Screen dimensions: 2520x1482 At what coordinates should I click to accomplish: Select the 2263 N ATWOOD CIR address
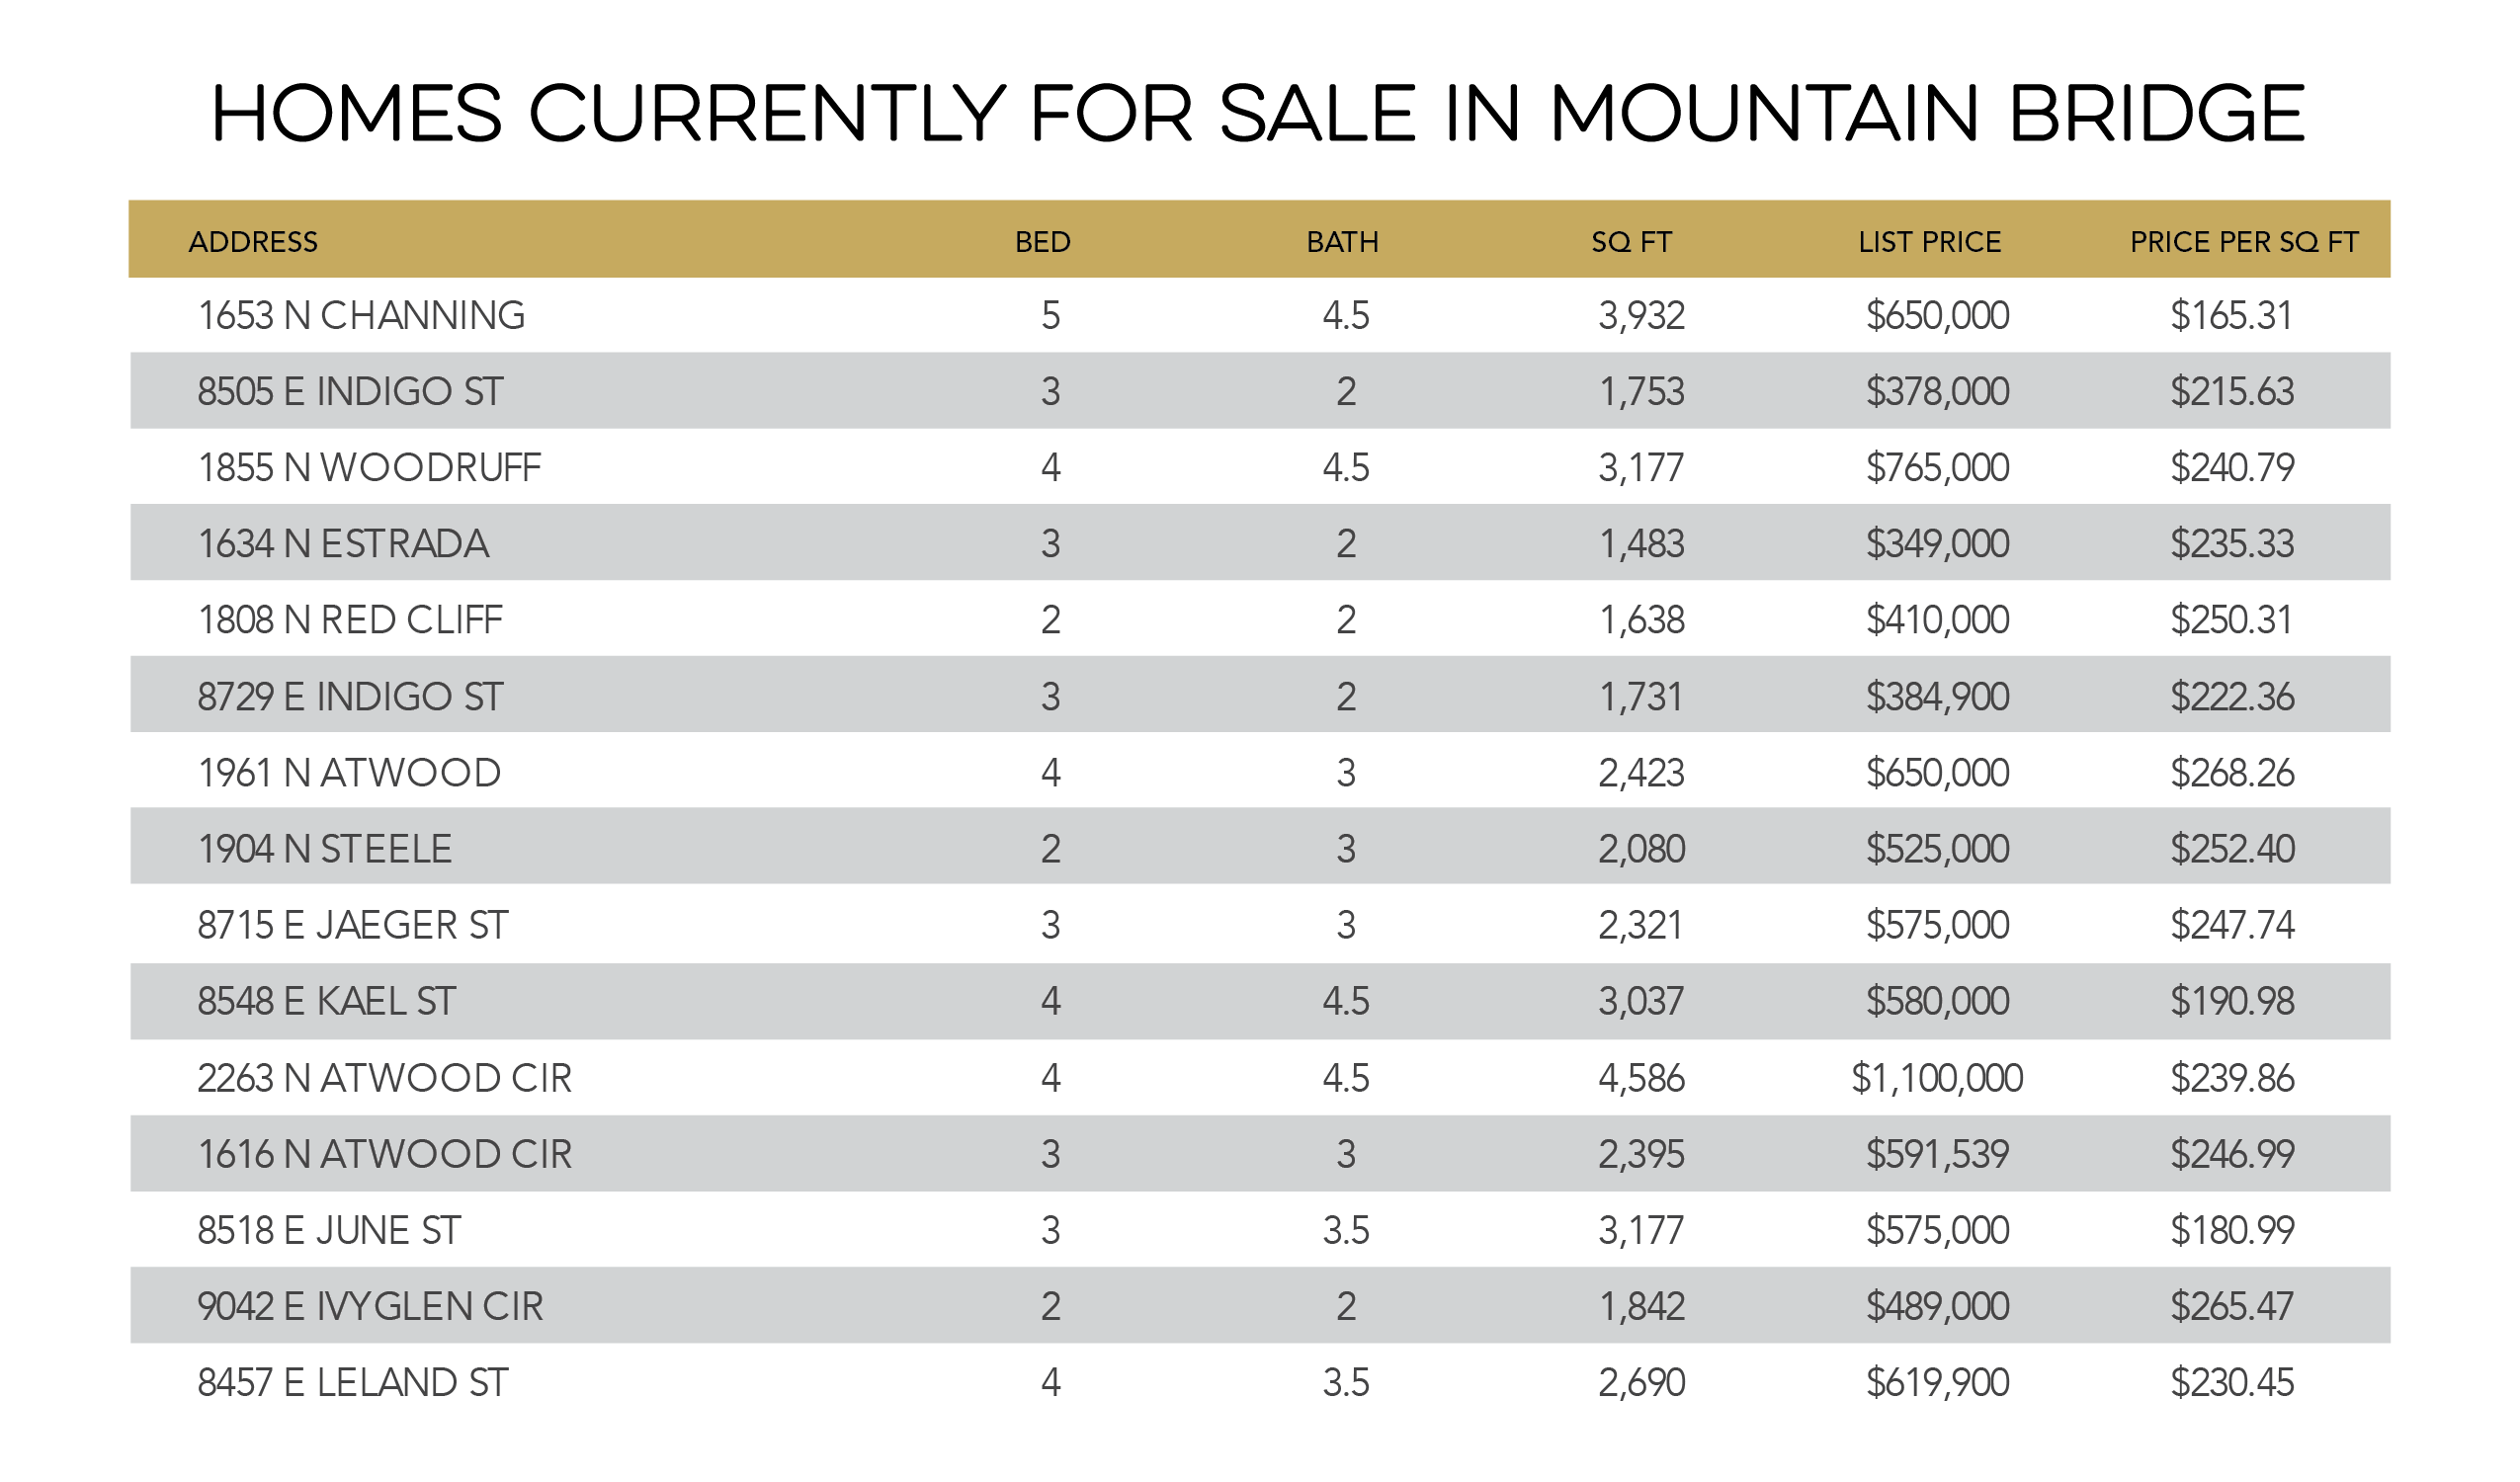pos(384,1078)
